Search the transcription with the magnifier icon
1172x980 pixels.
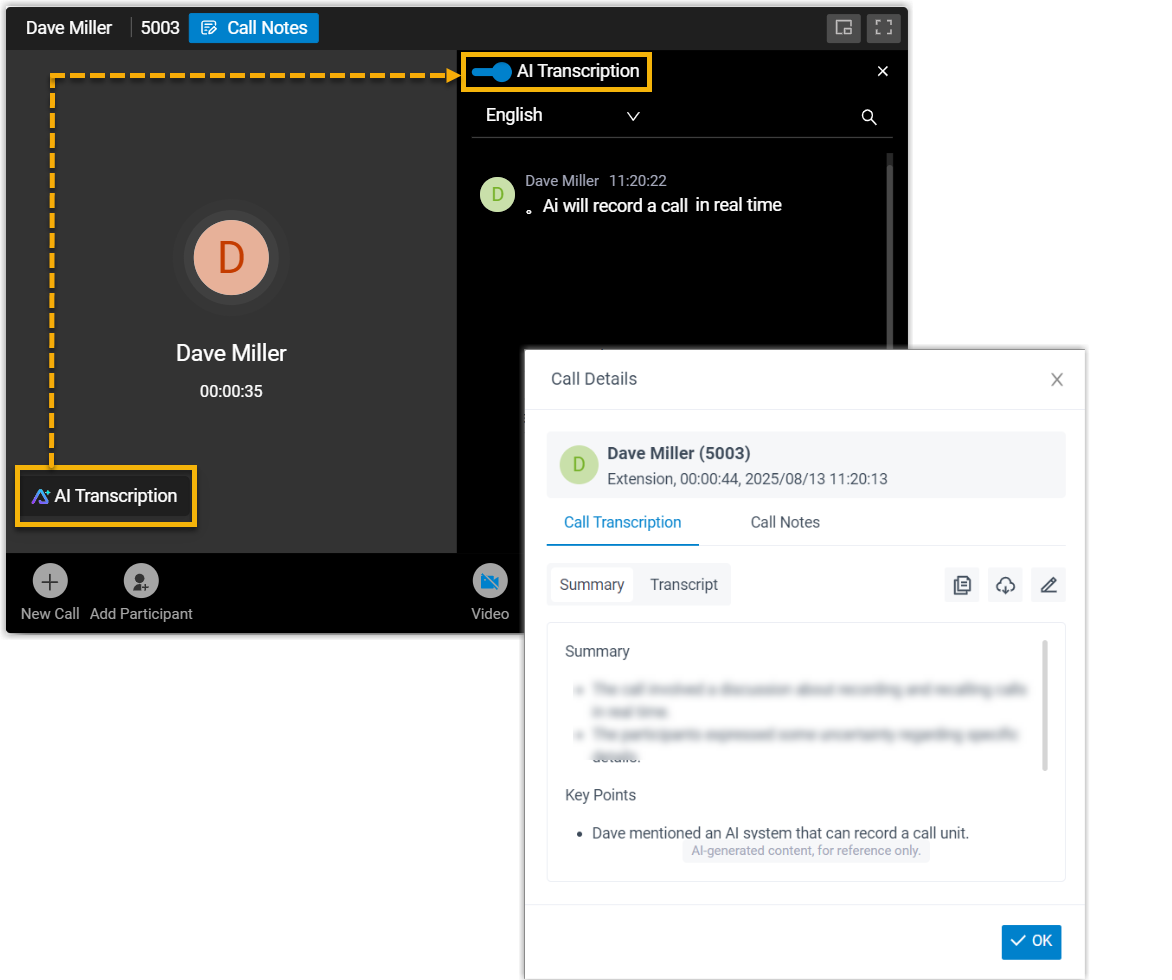(869, 117)
